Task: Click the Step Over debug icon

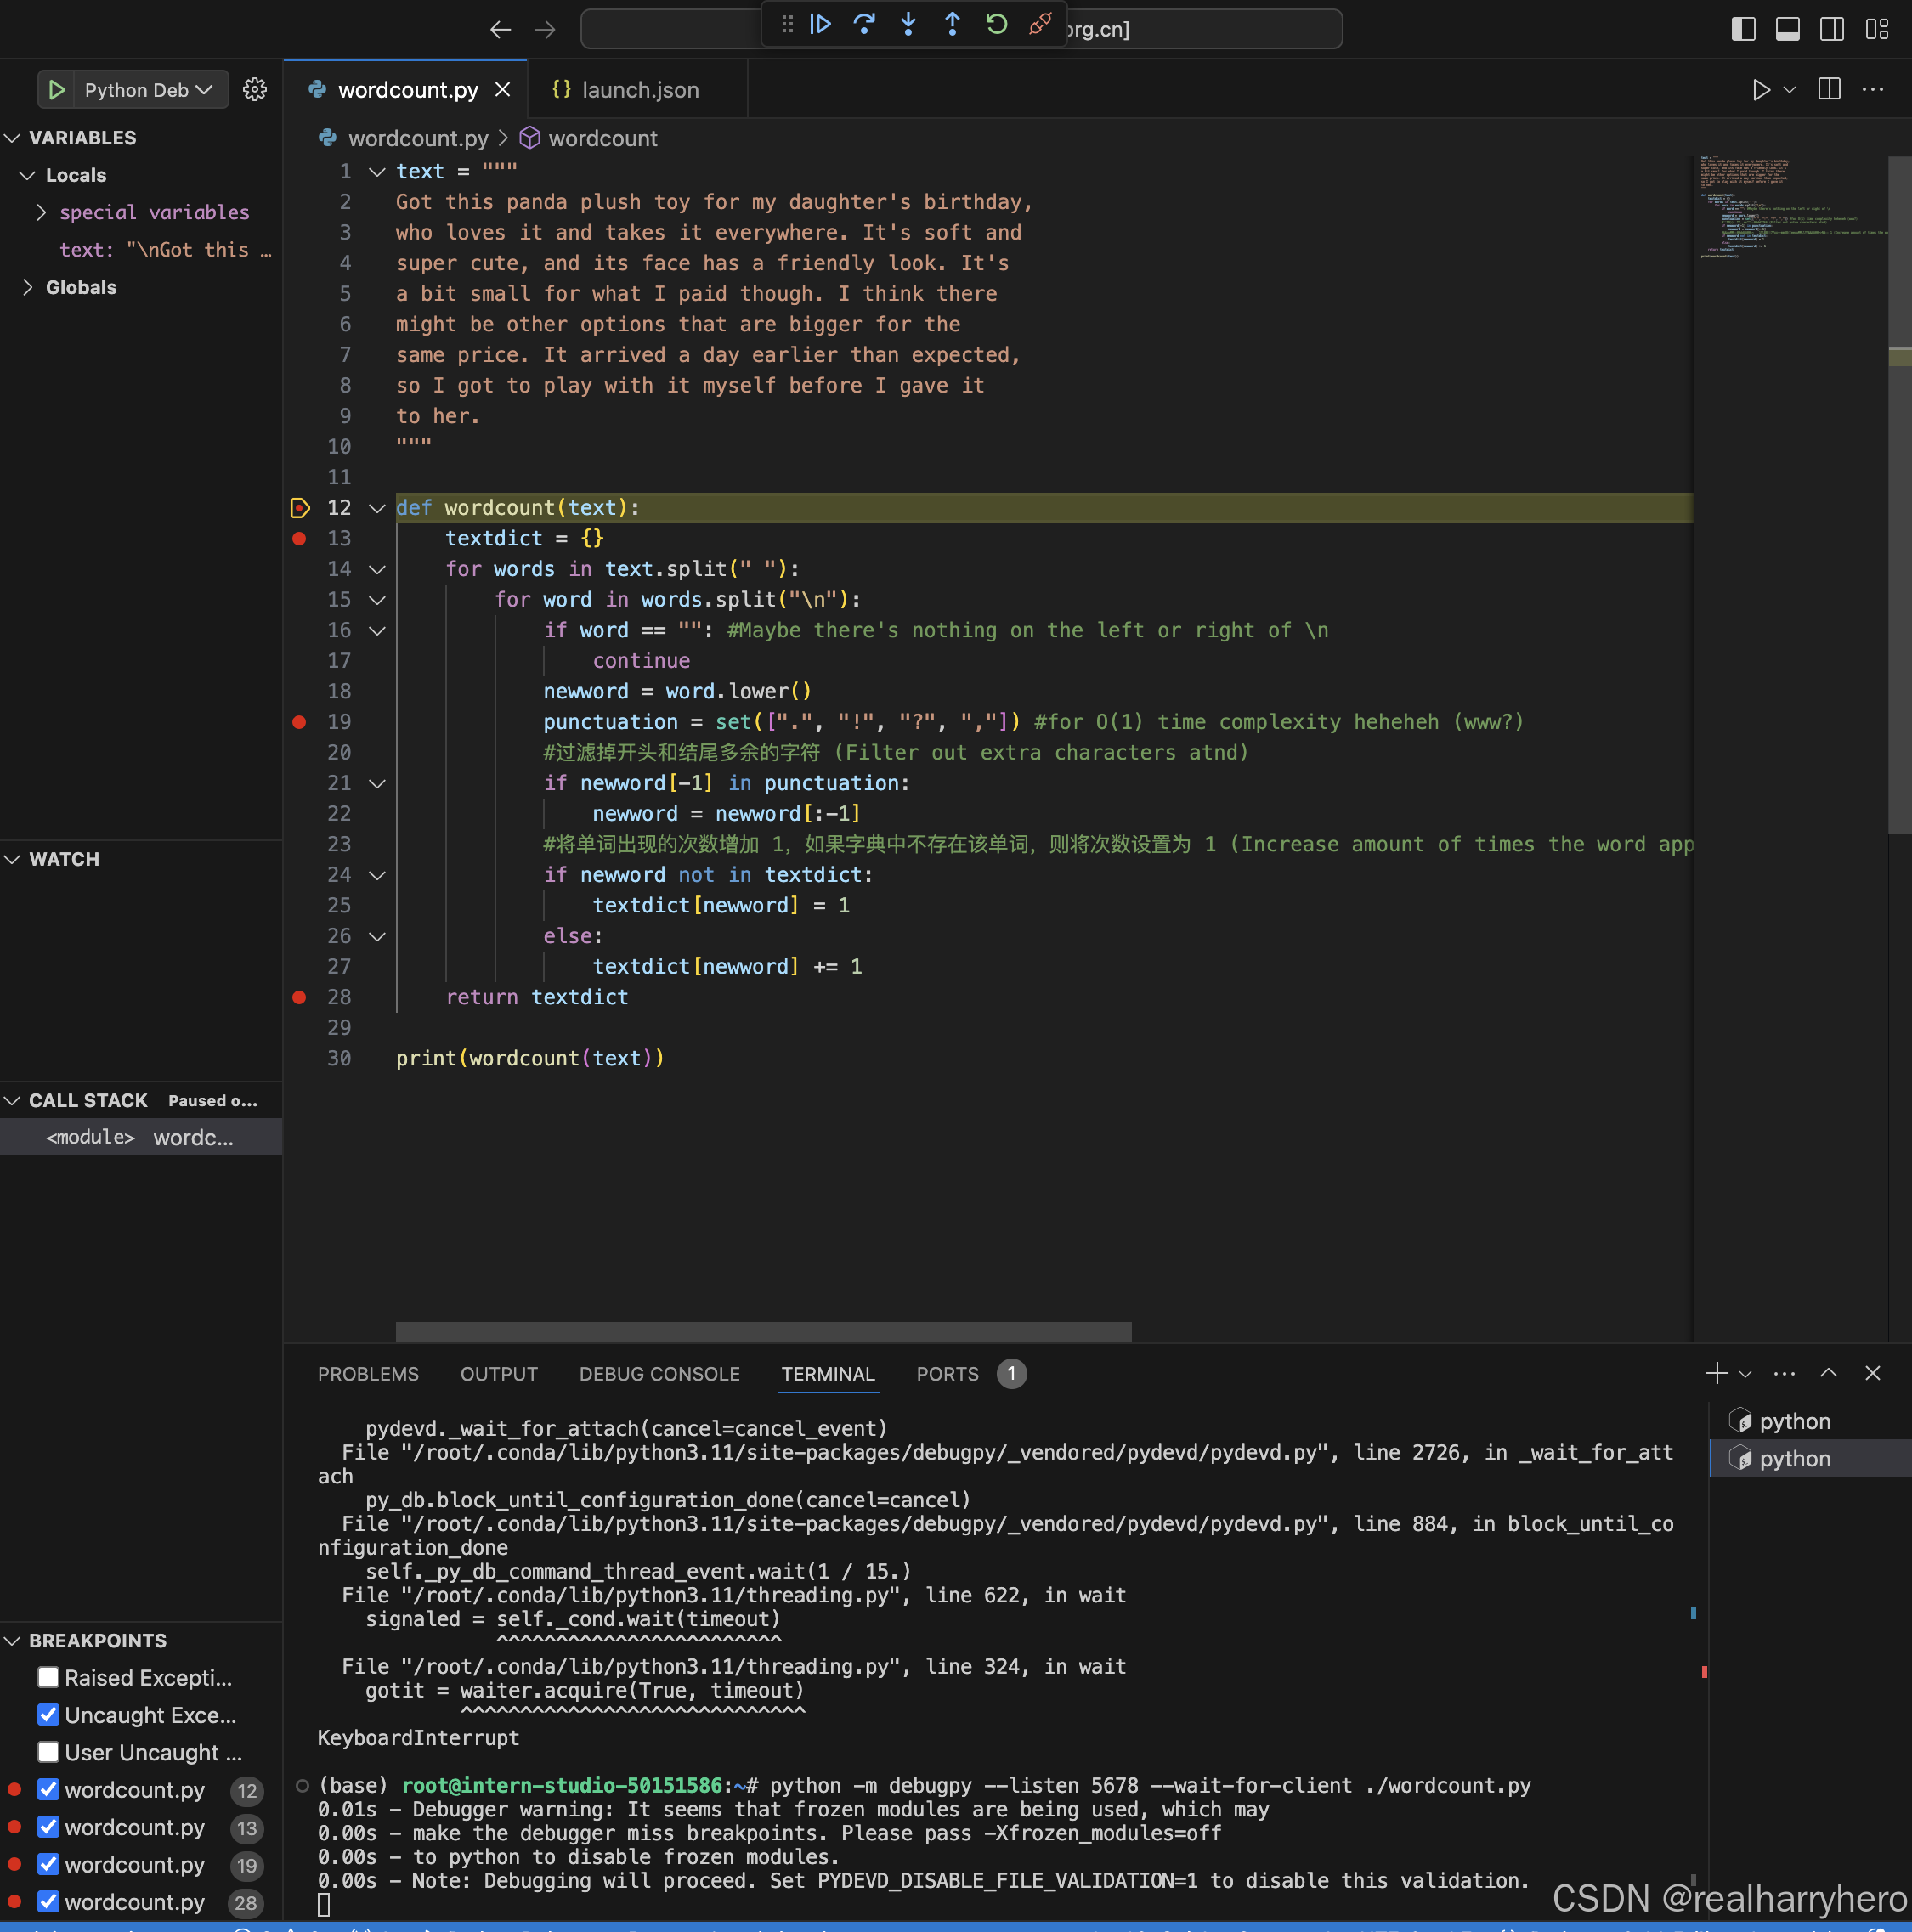Action: [864, 24]
